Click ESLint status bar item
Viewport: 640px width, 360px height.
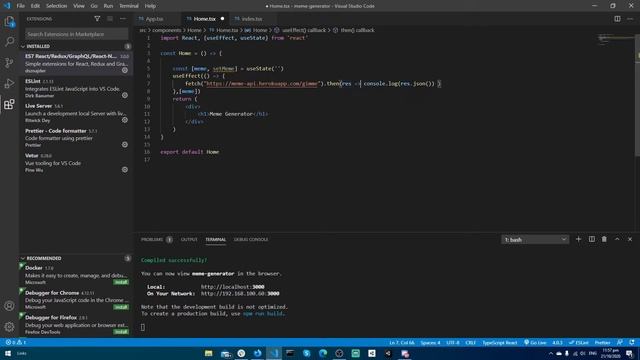coord(579,342)
